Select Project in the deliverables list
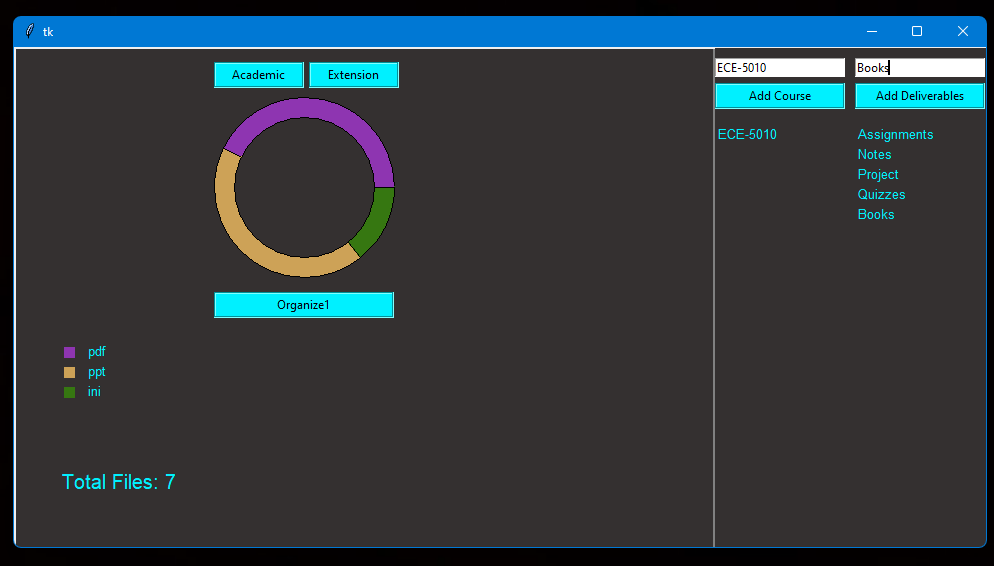This screenshot has width=994, height=566. tap(878, 175)
